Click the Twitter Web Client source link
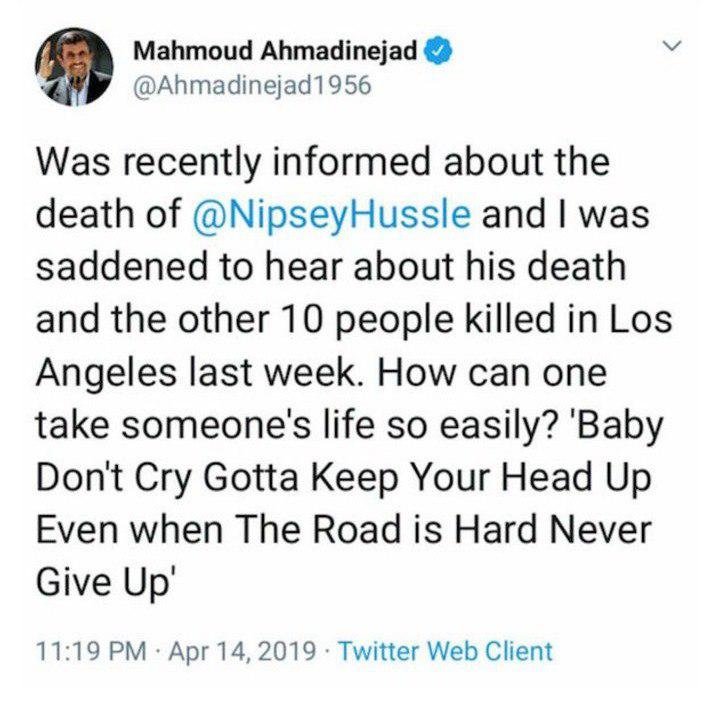The image size is (719, 702). [445, 651]
